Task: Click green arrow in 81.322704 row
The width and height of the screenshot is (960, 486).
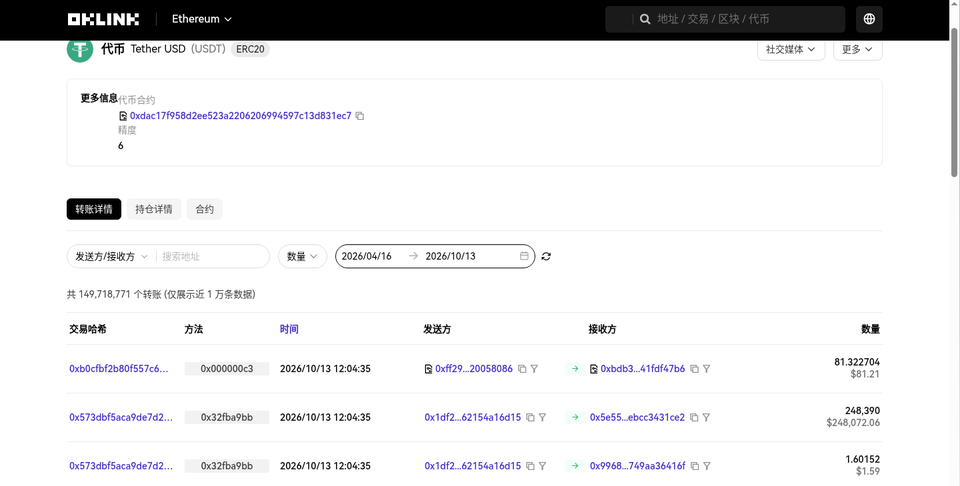Action: (x=575, y=368)
